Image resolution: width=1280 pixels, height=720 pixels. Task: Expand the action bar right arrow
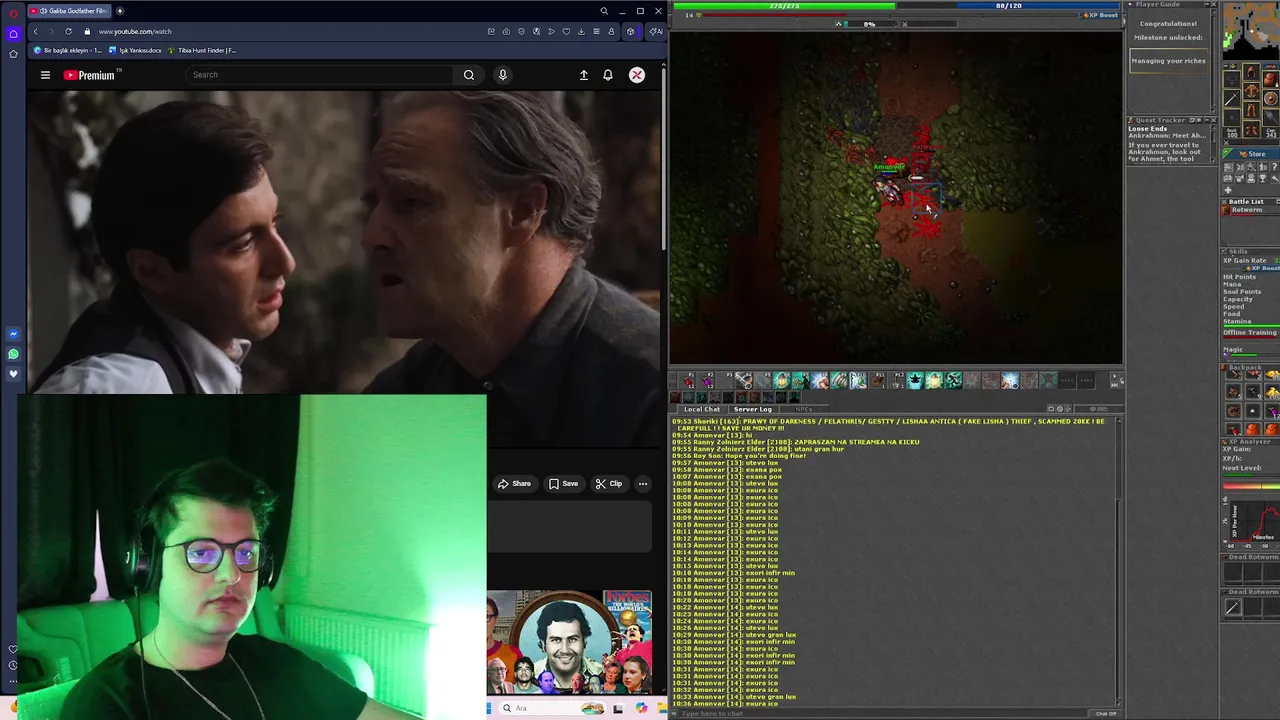point(1114,376)
